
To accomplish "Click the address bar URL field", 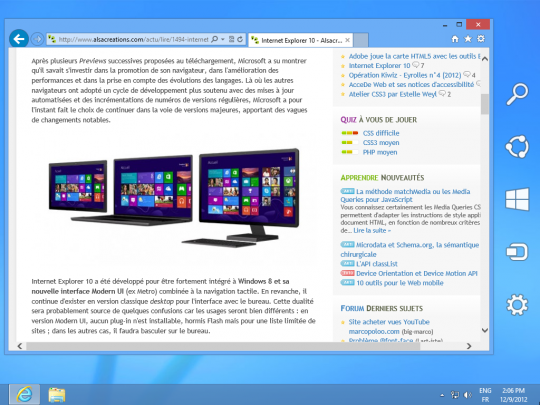I will pos(133,40).
